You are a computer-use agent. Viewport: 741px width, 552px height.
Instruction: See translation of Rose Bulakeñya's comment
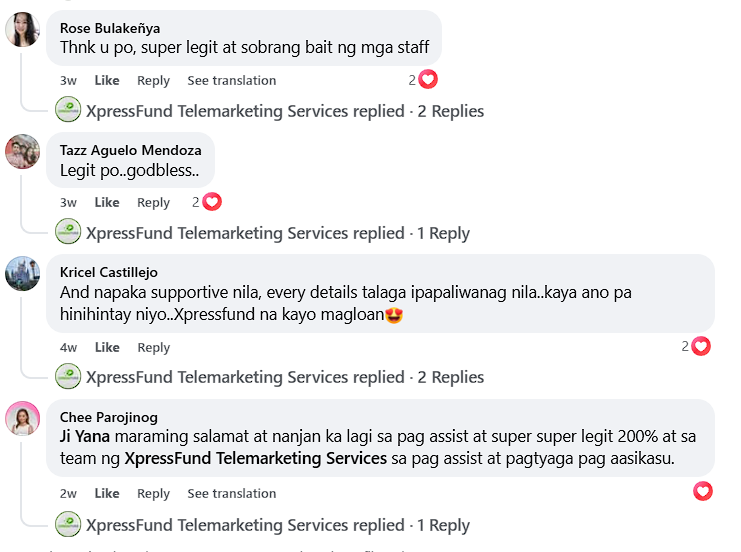[231, 80]
